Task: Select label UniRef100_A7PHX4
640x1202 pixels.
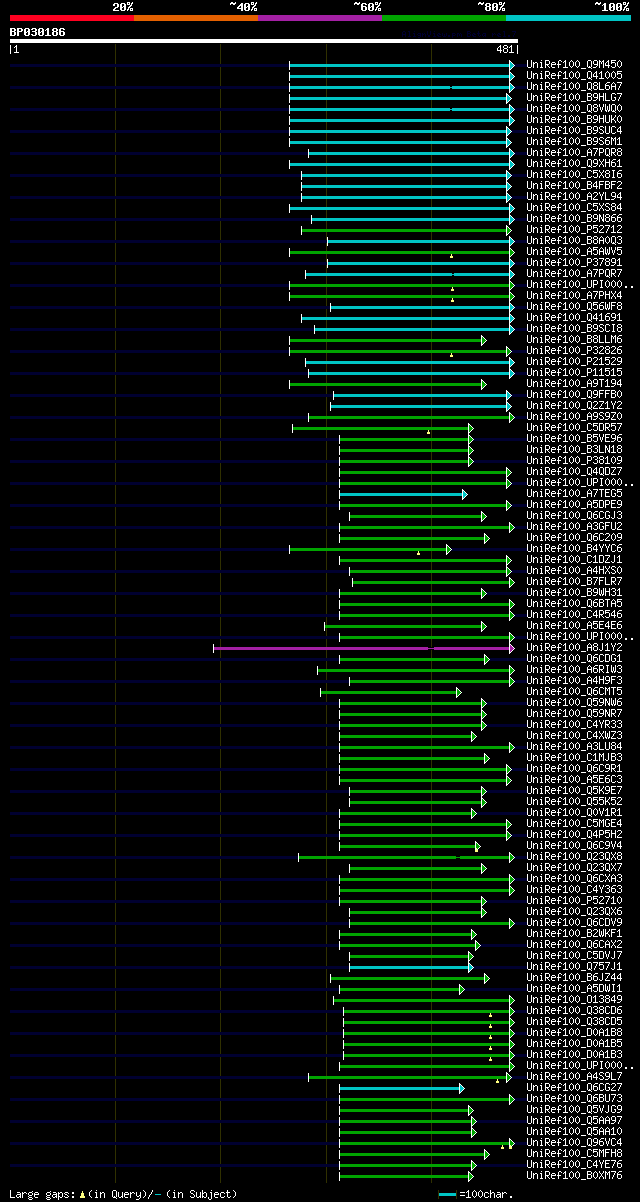Action: 574,295
